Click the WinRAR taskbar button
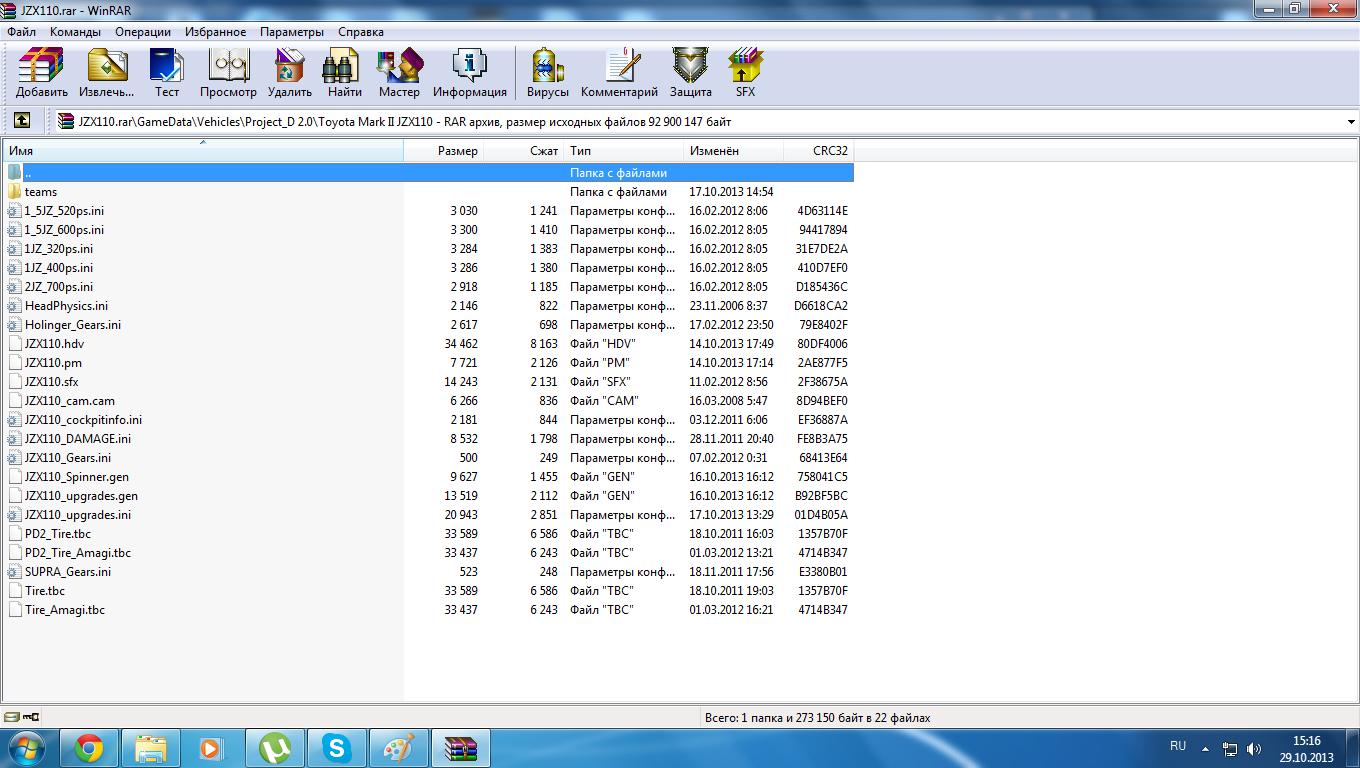This screenshot has height=768, width=1360. 461,748
